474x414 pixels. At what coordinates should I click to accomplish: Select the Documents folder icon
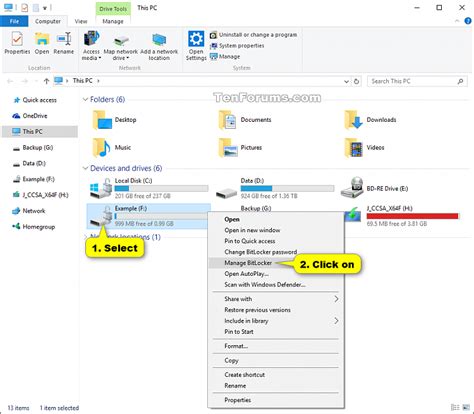click(228, 120)
